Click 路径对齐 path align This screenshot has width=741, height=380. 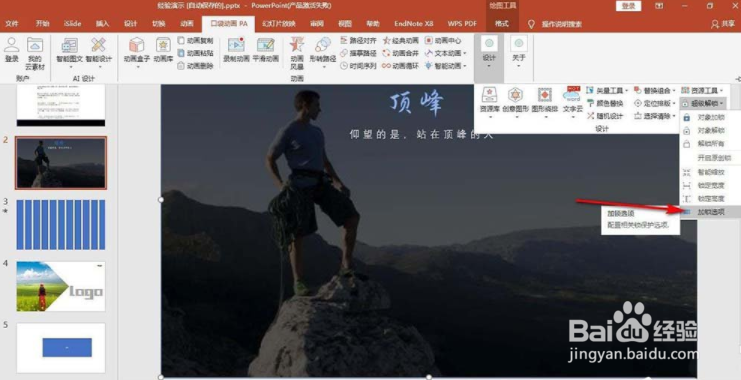pyautogui.click(x=359, y=41)
